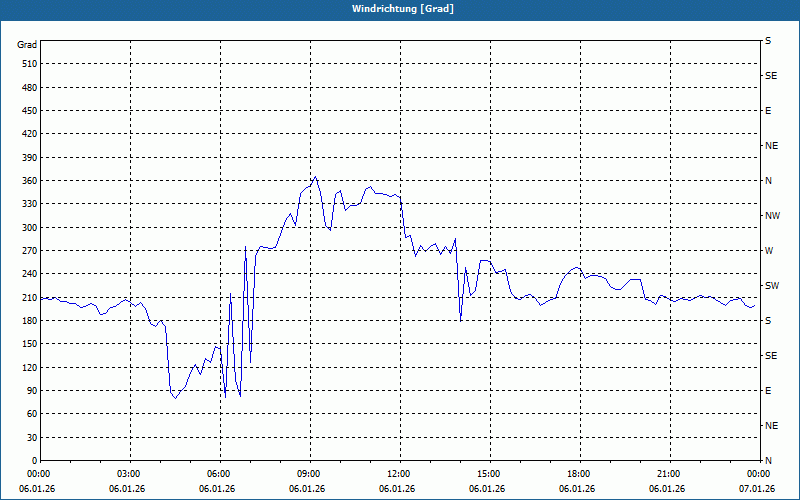Viewport: 800px width, 500px height.
Task: Choose the 180 degree axis value
Action: 30,320
